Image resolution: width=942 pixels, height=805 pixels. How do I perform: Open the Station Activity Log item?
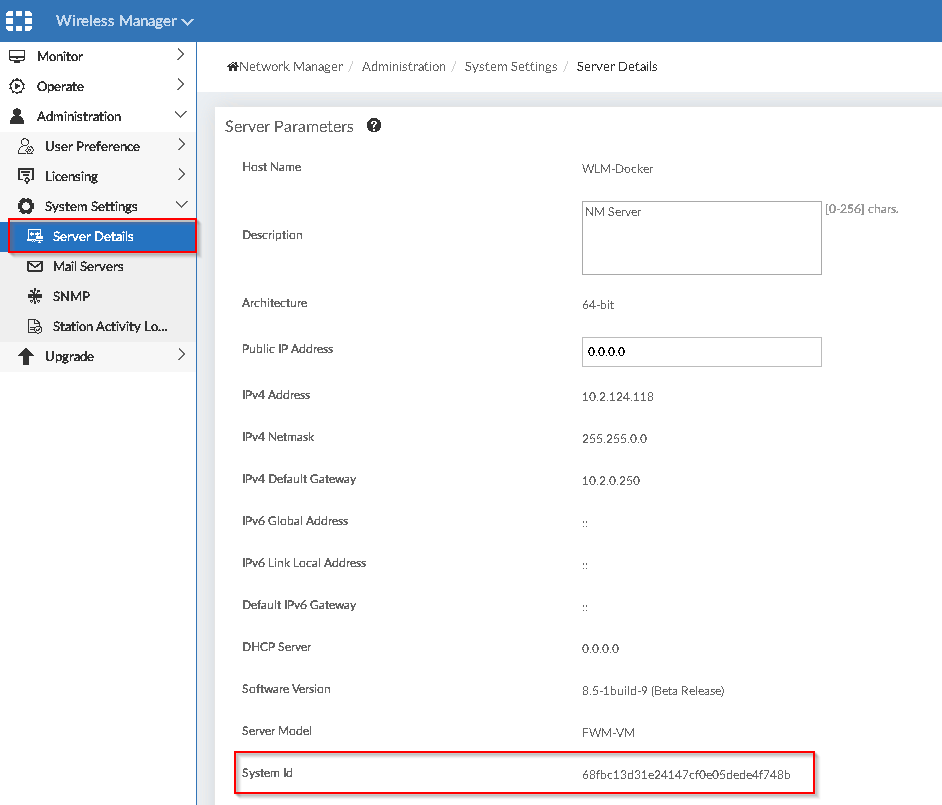pyautogui.click(x=110, y=327)
